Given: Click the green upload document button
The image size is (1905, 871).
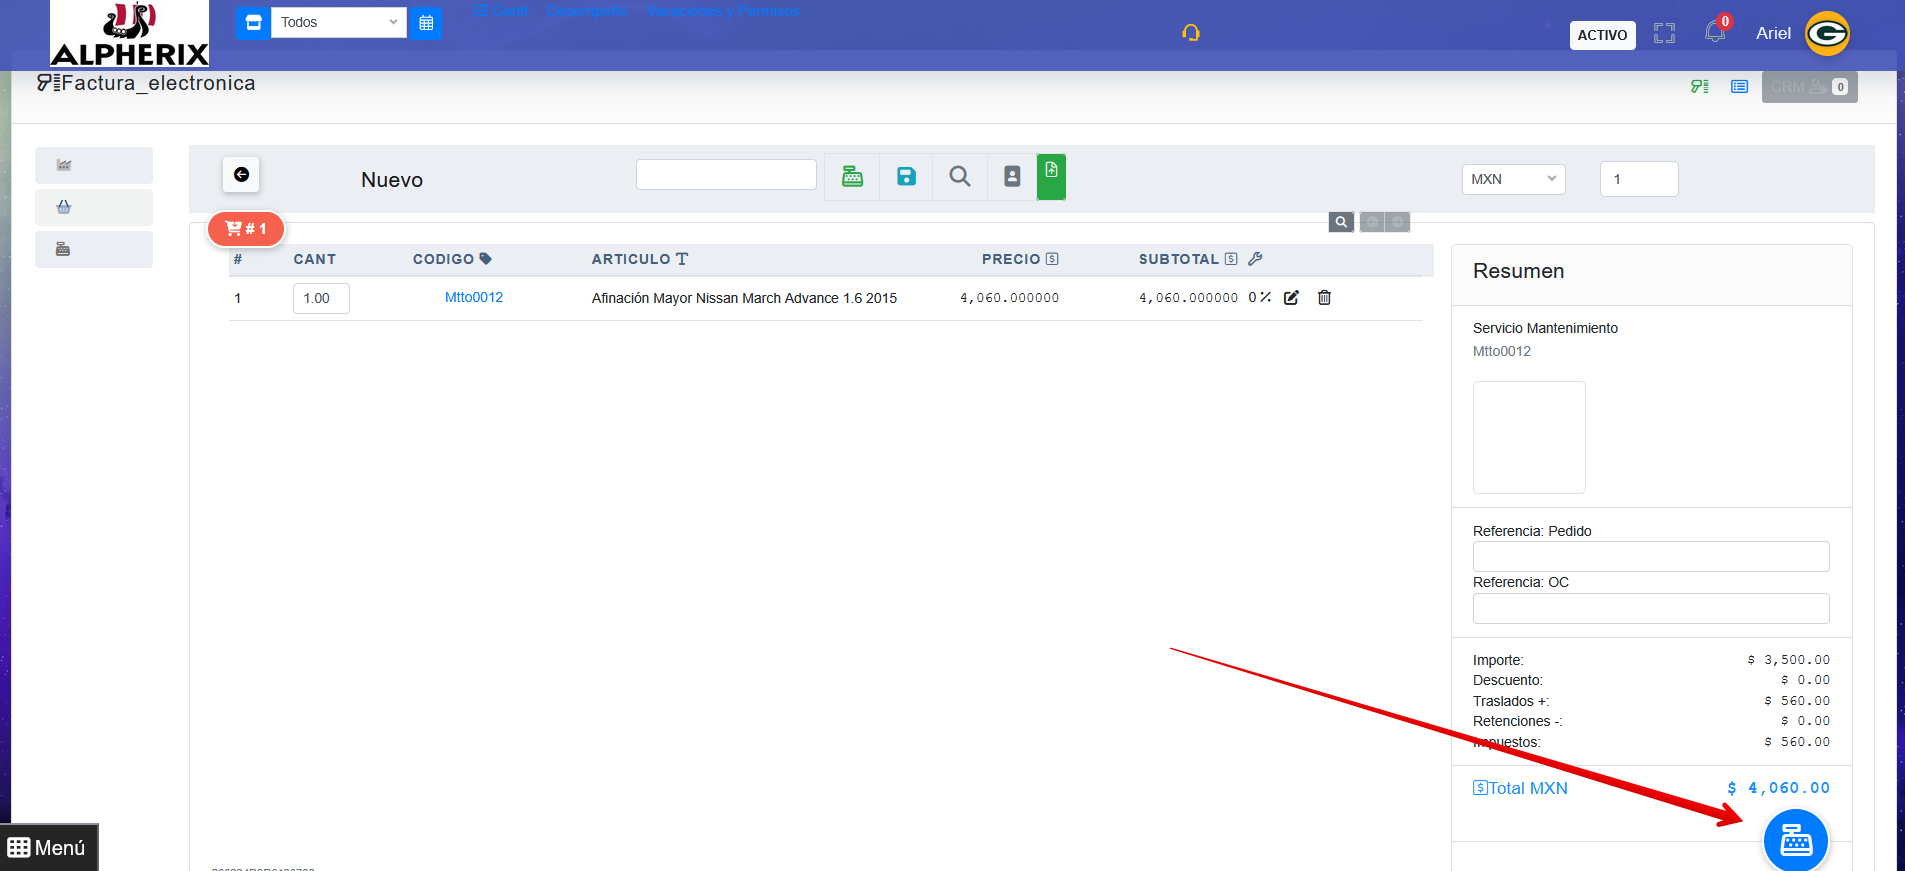Looking at the screenshot, I should click(1051, 177).
